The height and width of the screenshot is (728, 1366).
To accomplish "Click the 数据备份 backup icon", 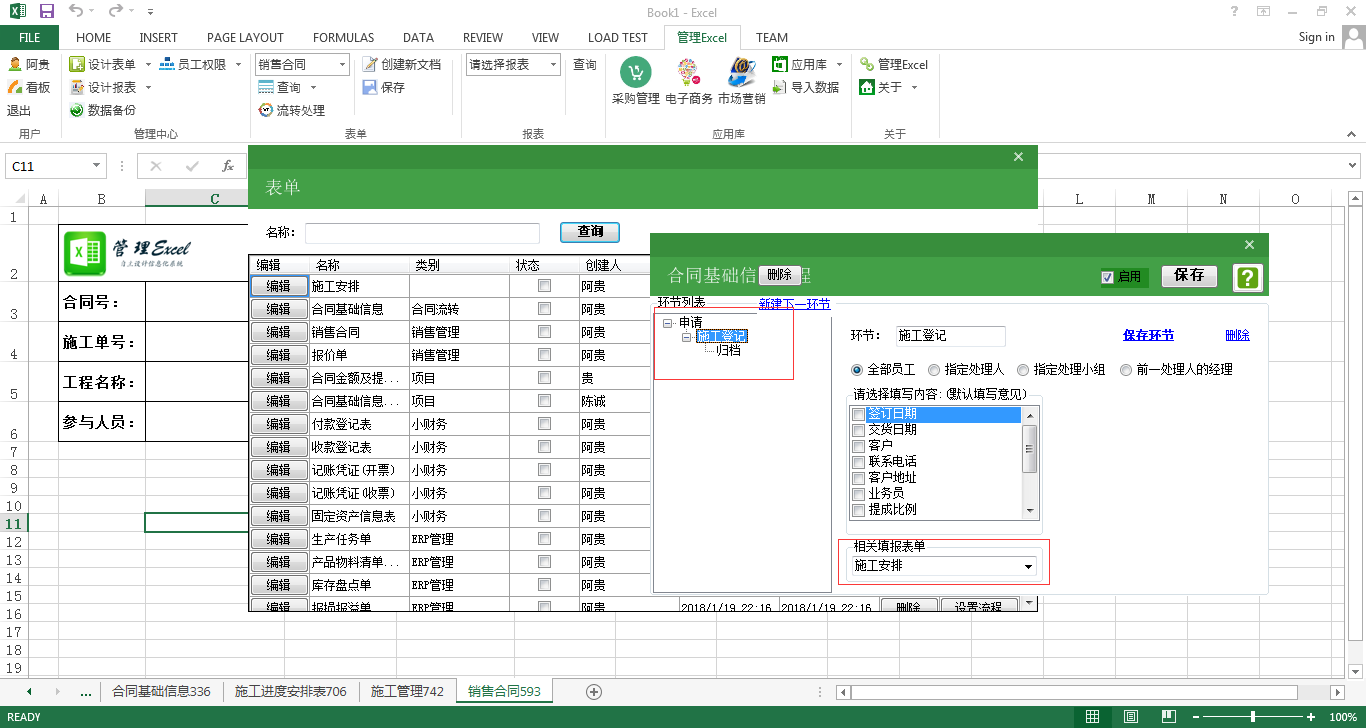I will [77, 110].
